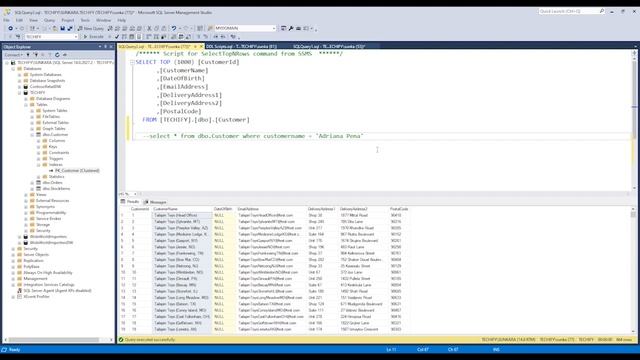
Task: Open the Help menu
Action: [122, 20]
